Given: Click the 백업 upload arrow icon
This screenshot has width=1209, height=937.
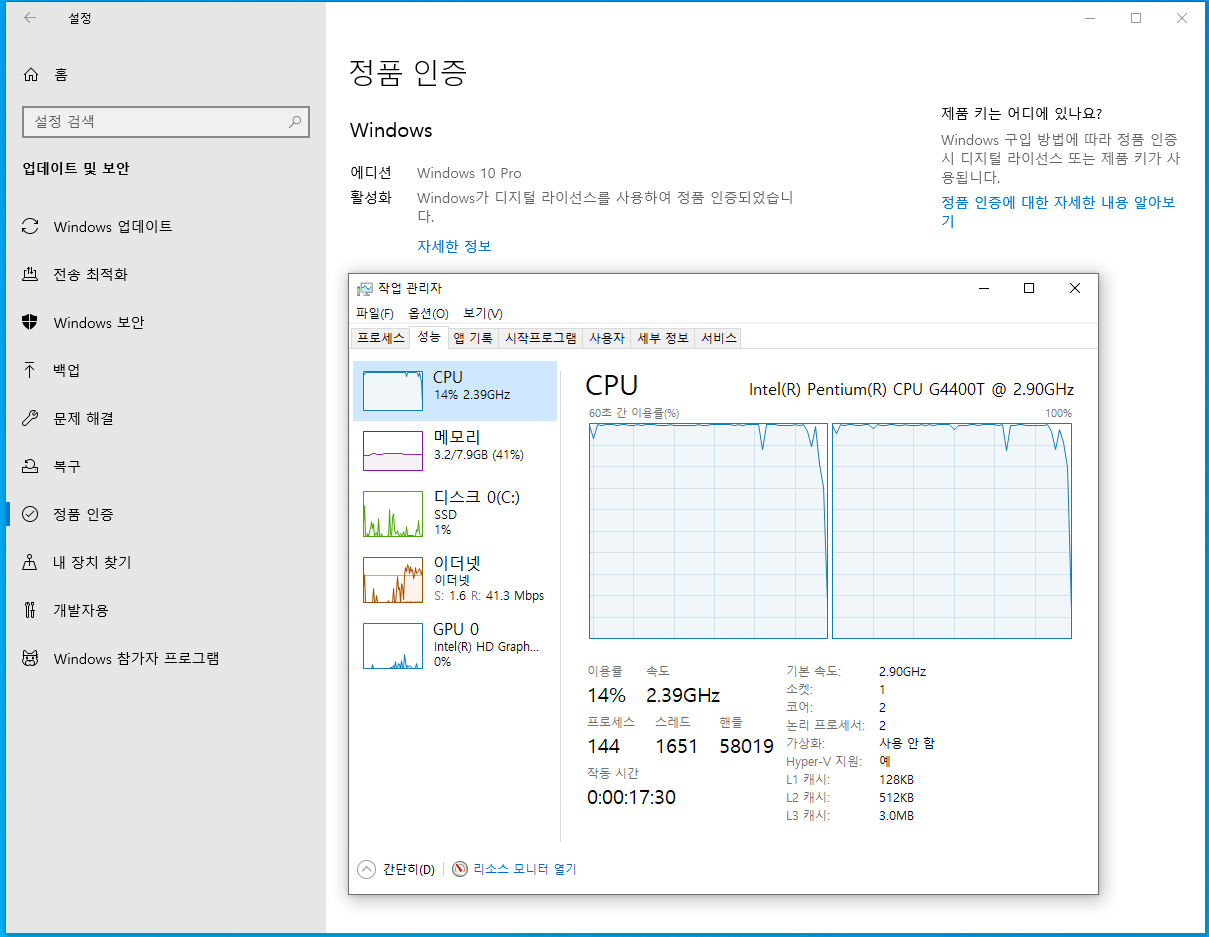Looking at the screenshot, I should click(x=30, y=370).
